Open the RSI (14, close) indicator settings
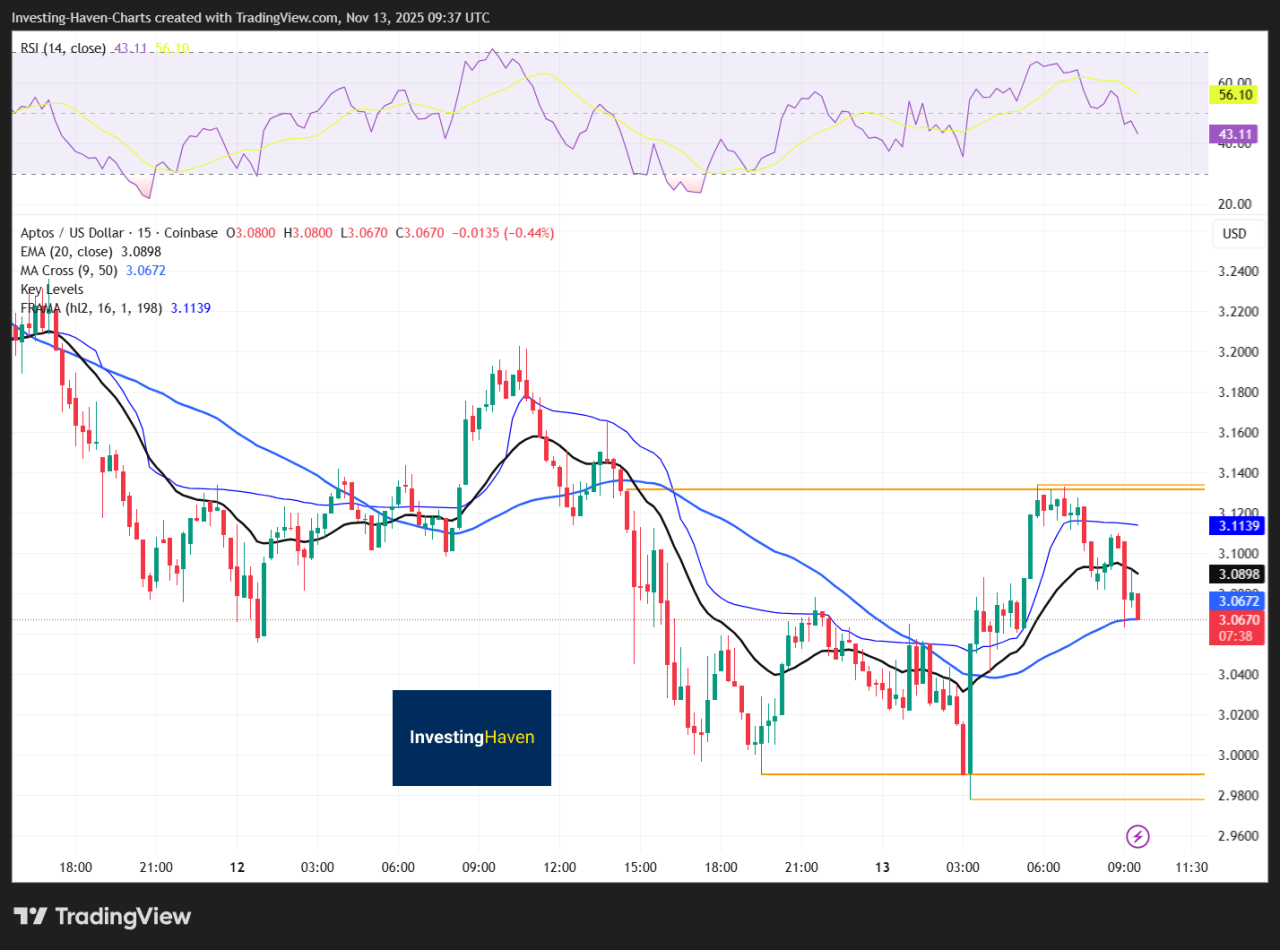Image resolution: width=1280 pixels, height=950 pixels. 62,48
